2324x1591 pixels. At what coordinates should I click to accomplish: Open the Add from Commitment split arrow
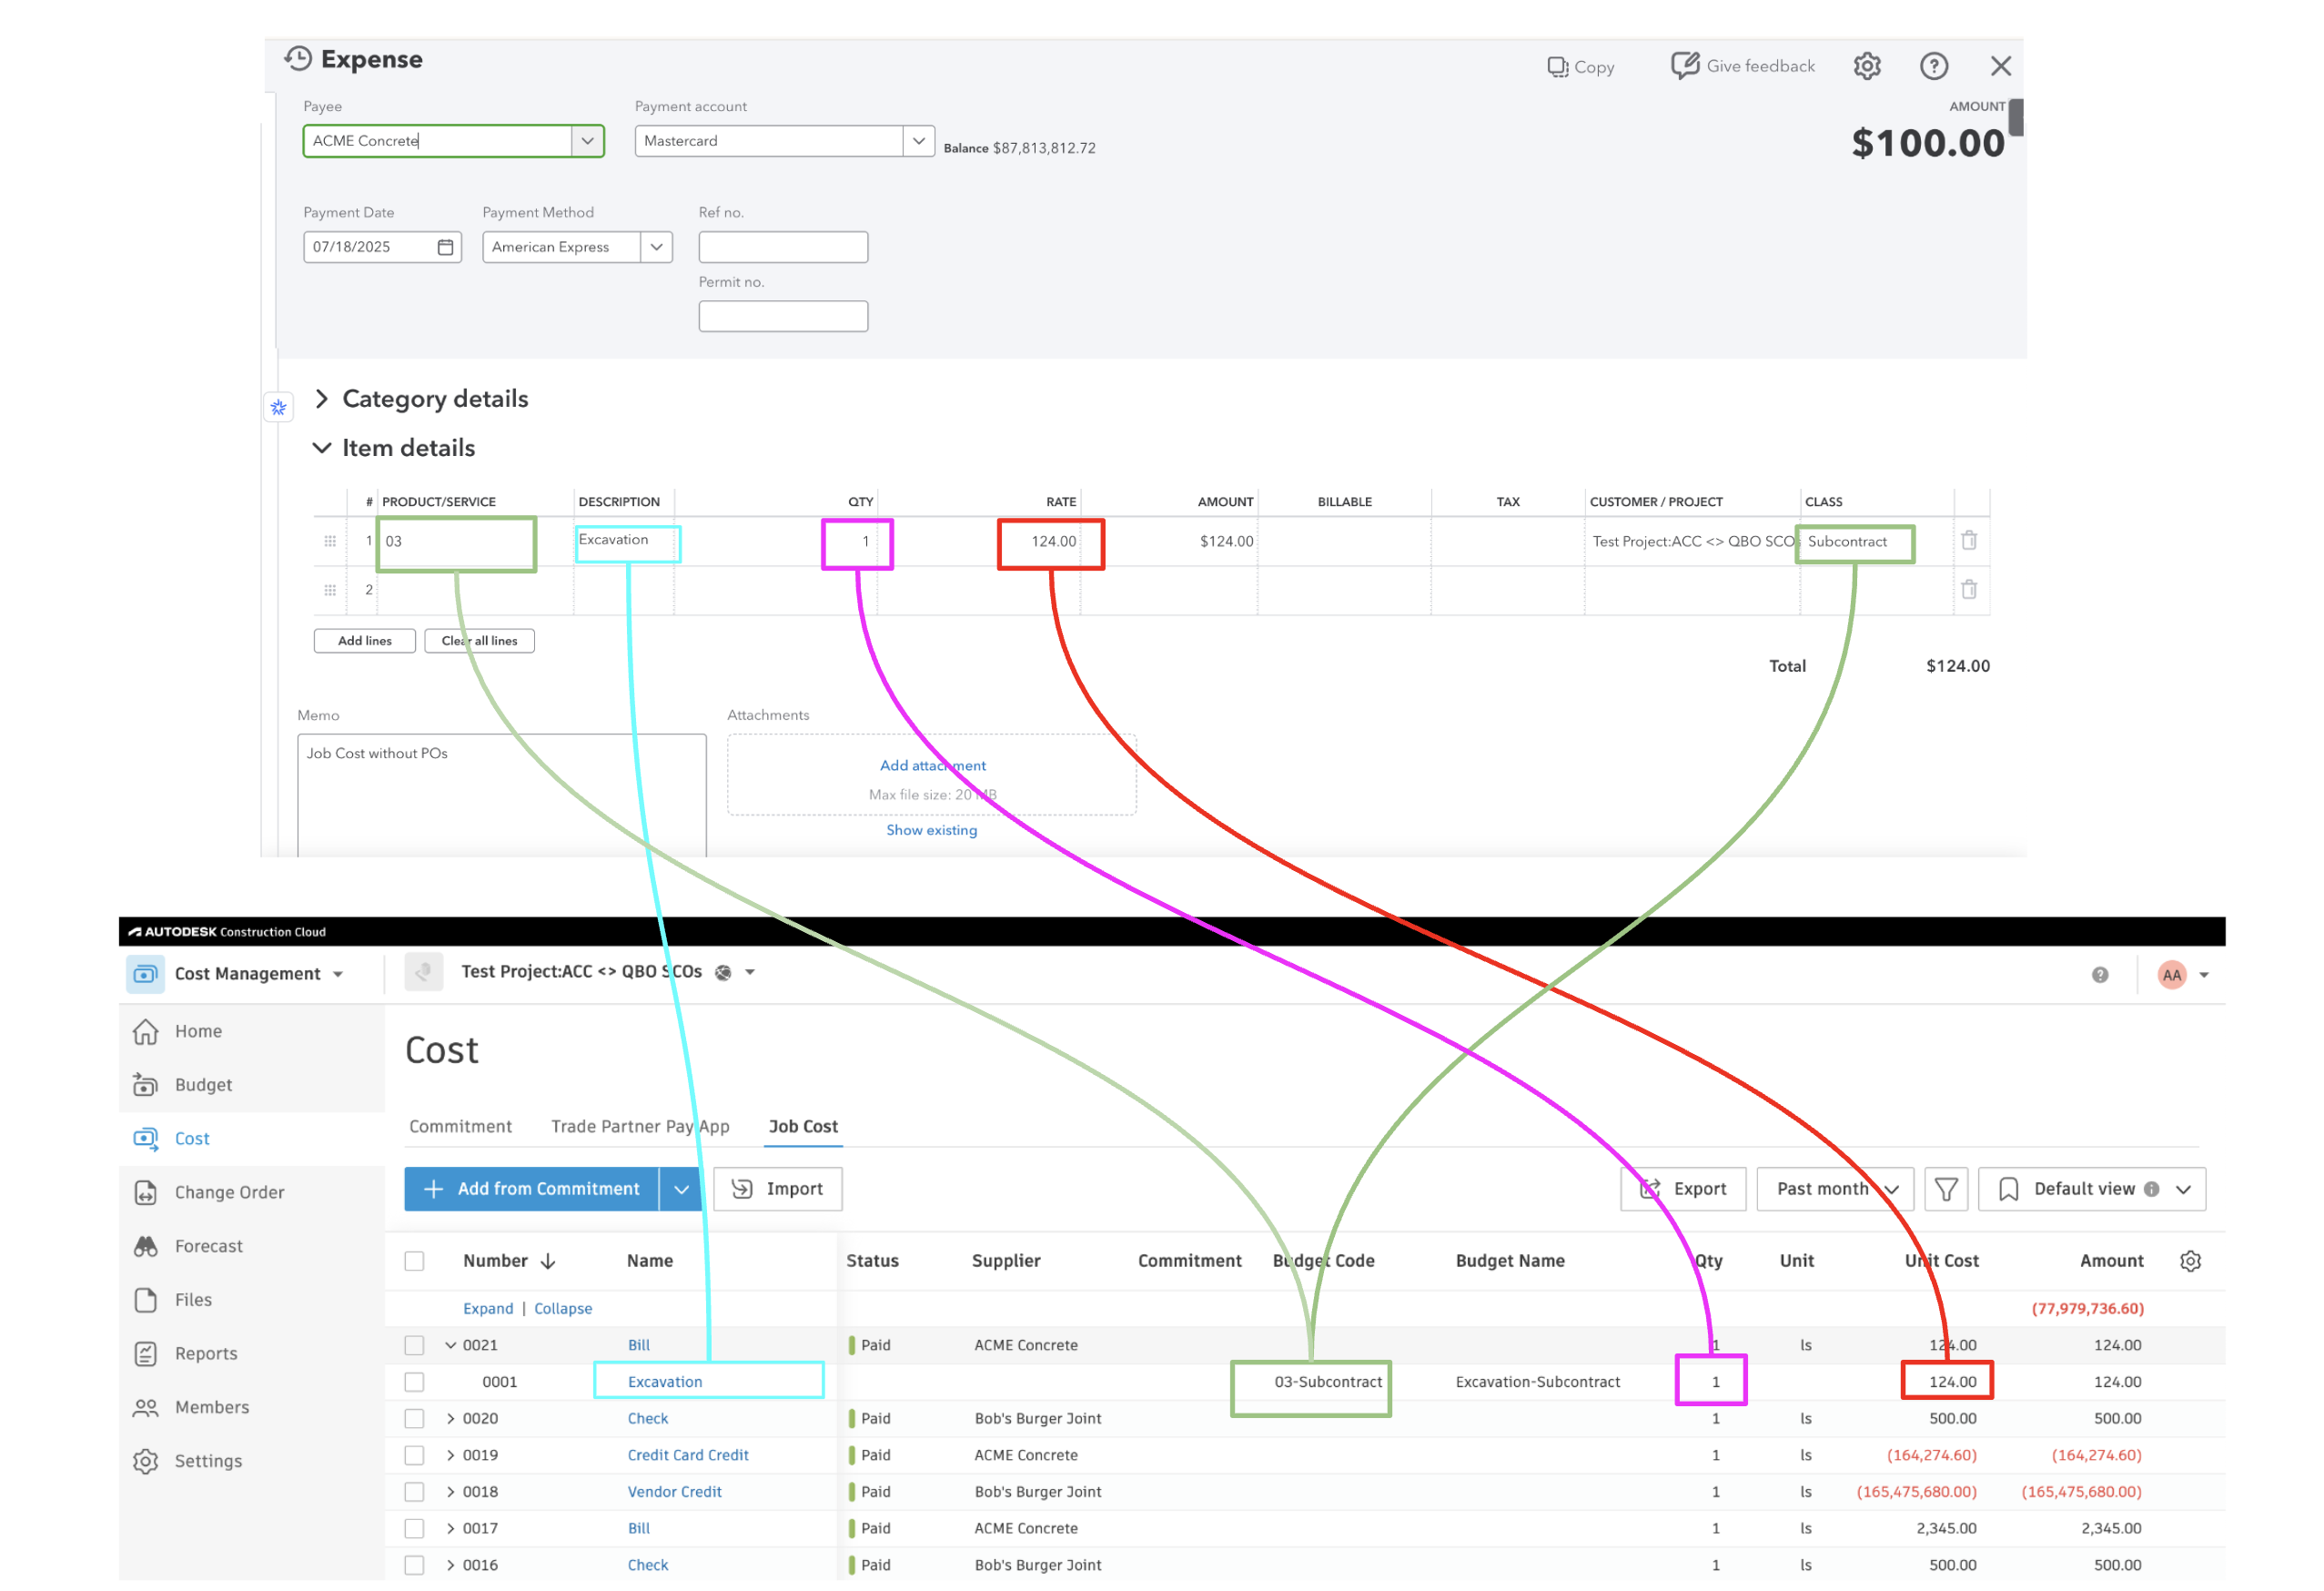pos(680,1189)
